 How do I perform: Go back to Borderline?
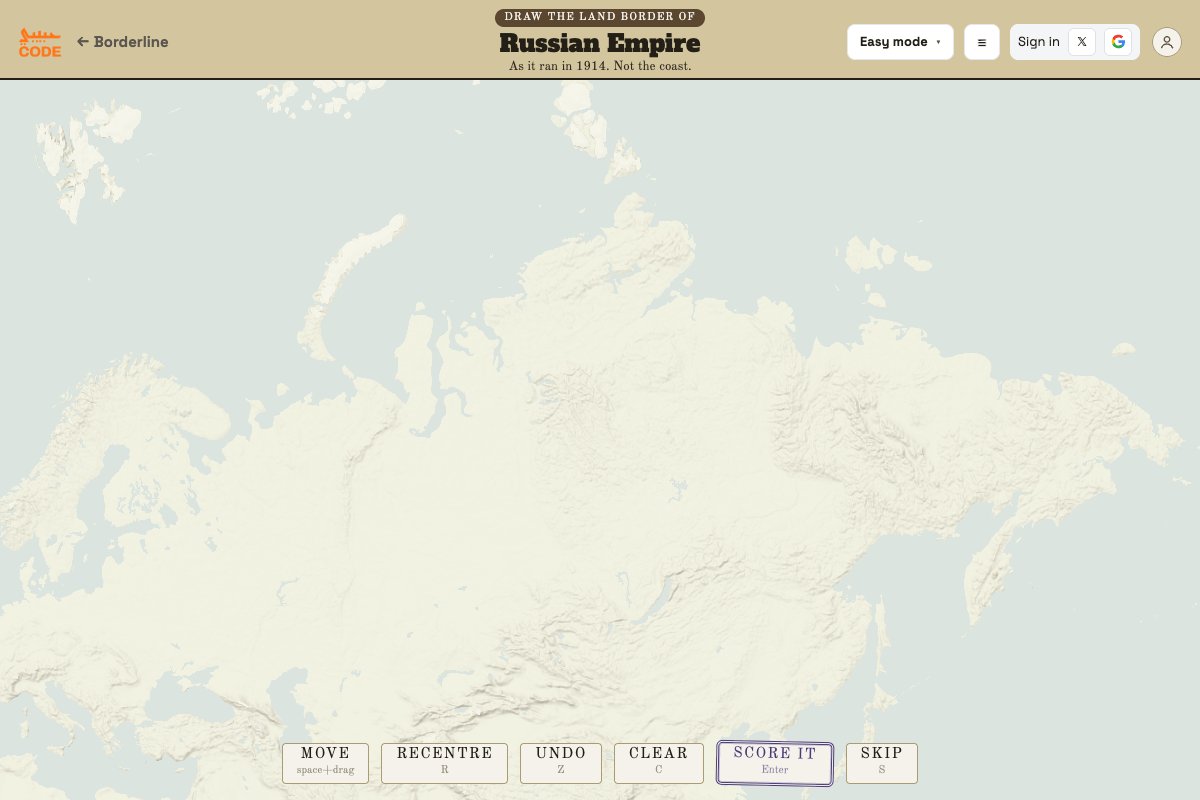(122, 42)
